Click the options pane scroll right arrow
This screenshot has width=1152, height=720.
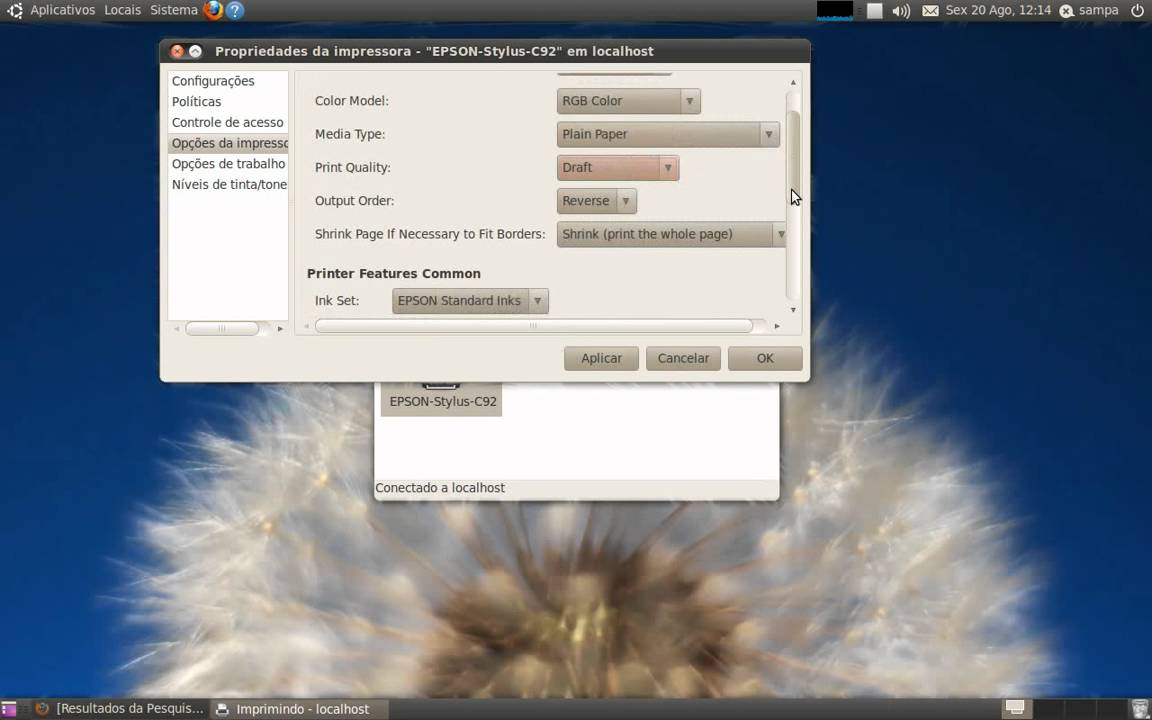coord(777,325)
